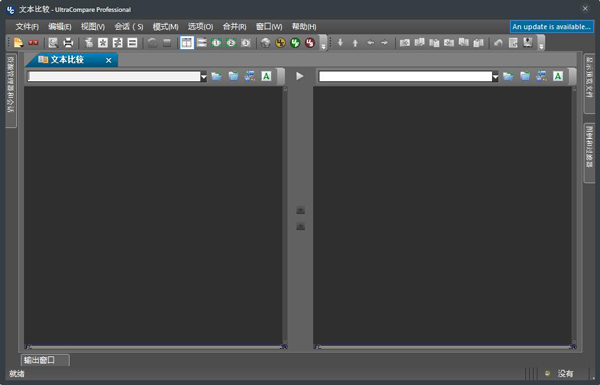Click the printer icon
The image size is (600, 385).
(68, 42)
